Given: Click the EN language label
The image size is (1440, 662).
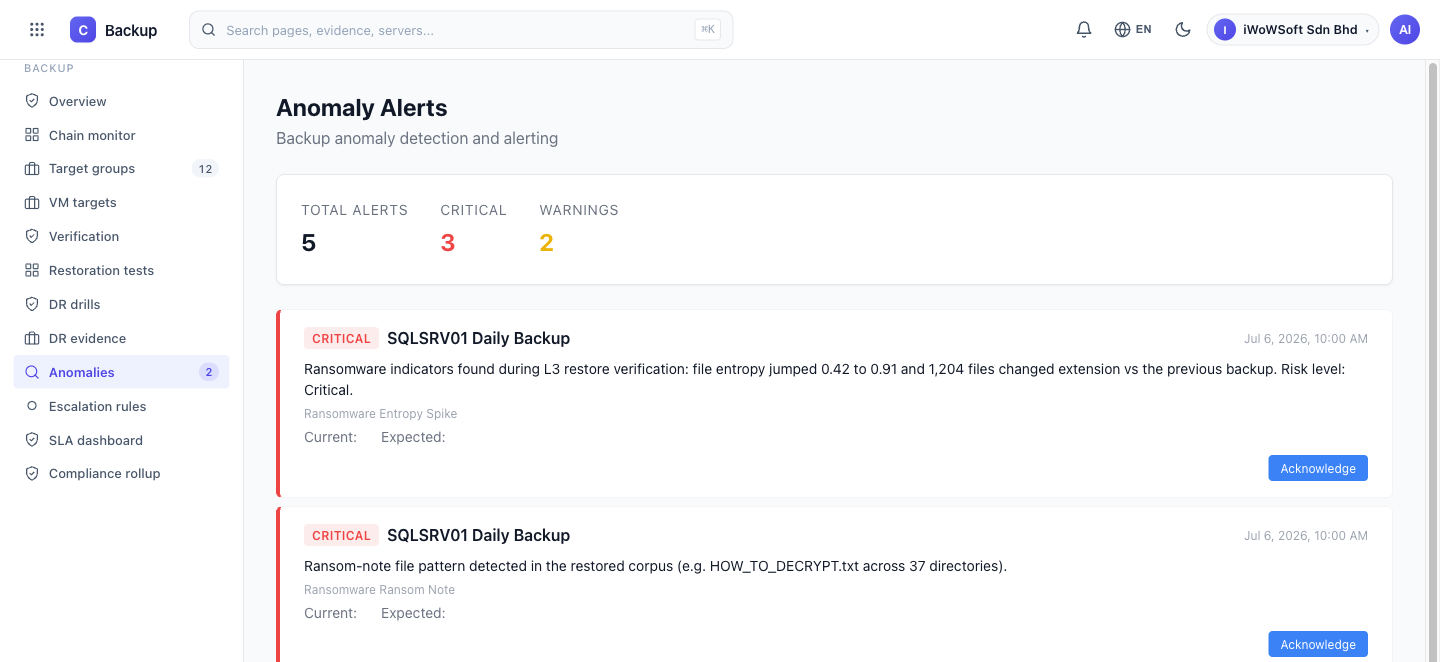Looking at the screenshot, I should (1144, 30).
